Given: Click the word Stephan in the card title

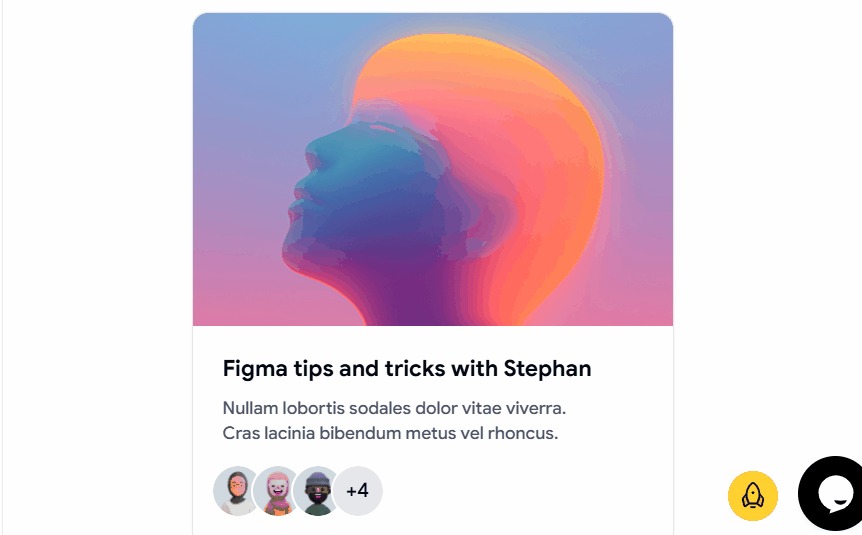Looking at the screenshot, I should tap(547, 369).
